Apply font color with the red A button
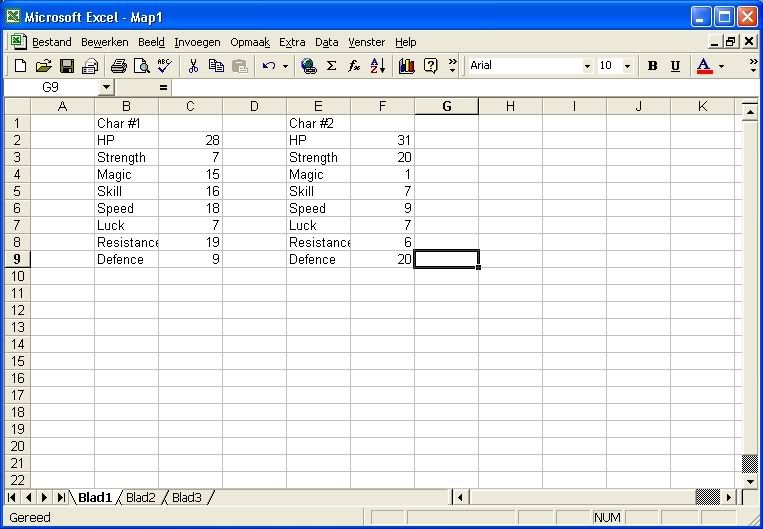 pos(704,66)
